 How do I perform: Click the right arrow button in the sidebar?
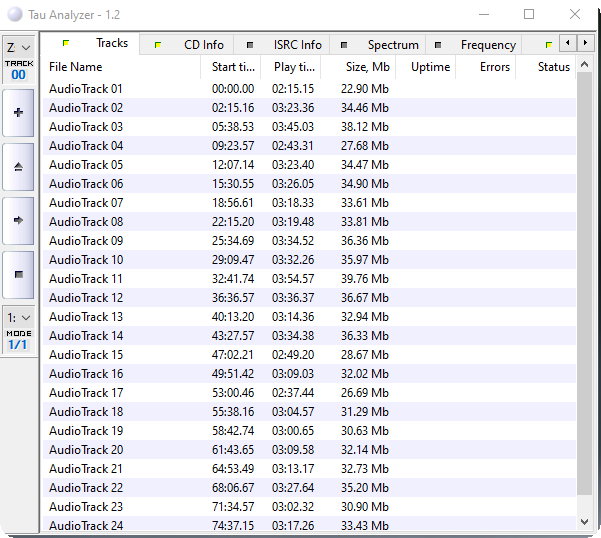pyautogui.click(x=18, y=220)
